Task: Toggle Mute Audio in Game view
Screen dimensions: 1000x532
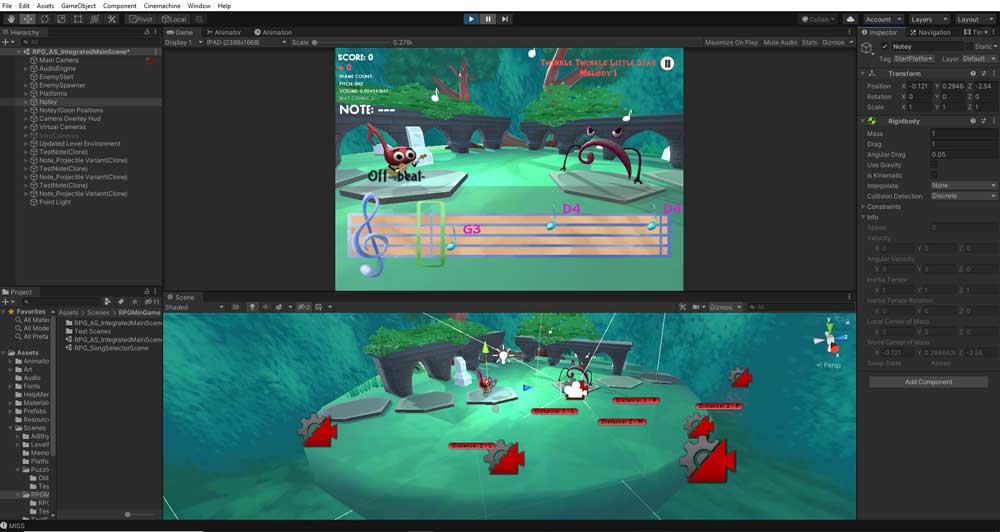Action: pos(781,42)
